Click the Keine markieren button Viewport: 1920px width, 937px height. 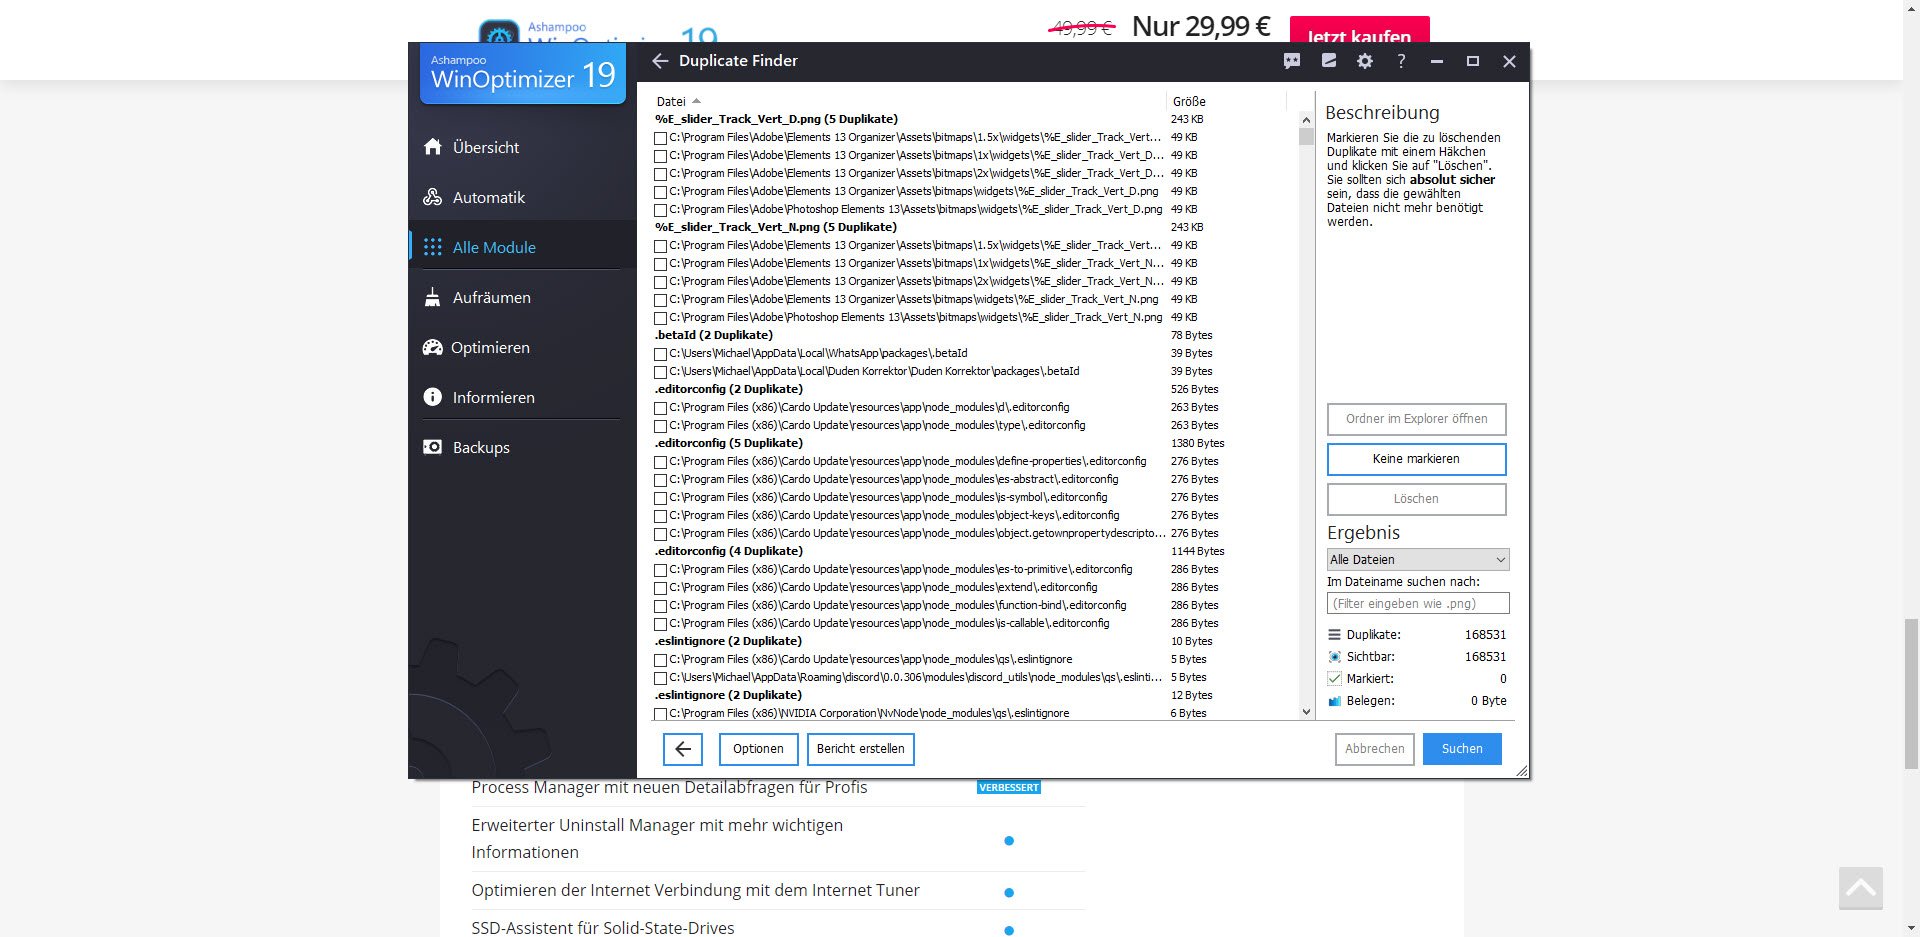point(1416,459)
